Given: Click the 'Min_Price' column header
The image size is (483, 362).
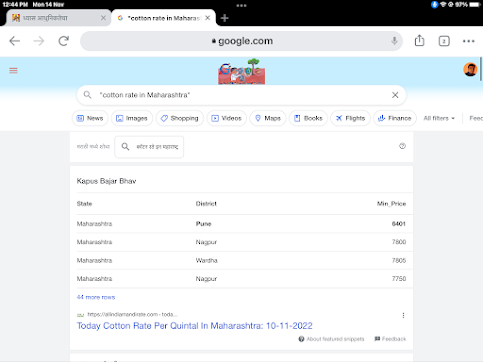Looking at the screenshot, I should pyautogui.click(x=391, y=204).
